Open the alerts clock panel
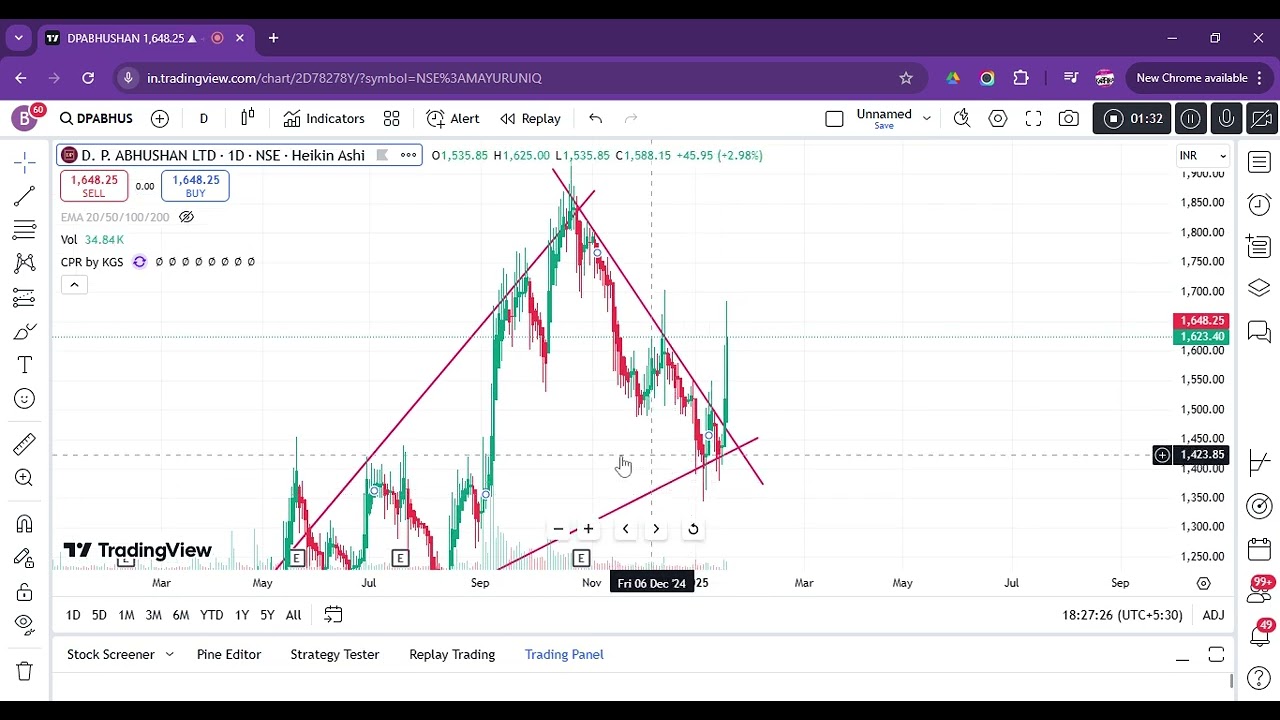The image size is (1280, 720). (x=1259, y=204)
